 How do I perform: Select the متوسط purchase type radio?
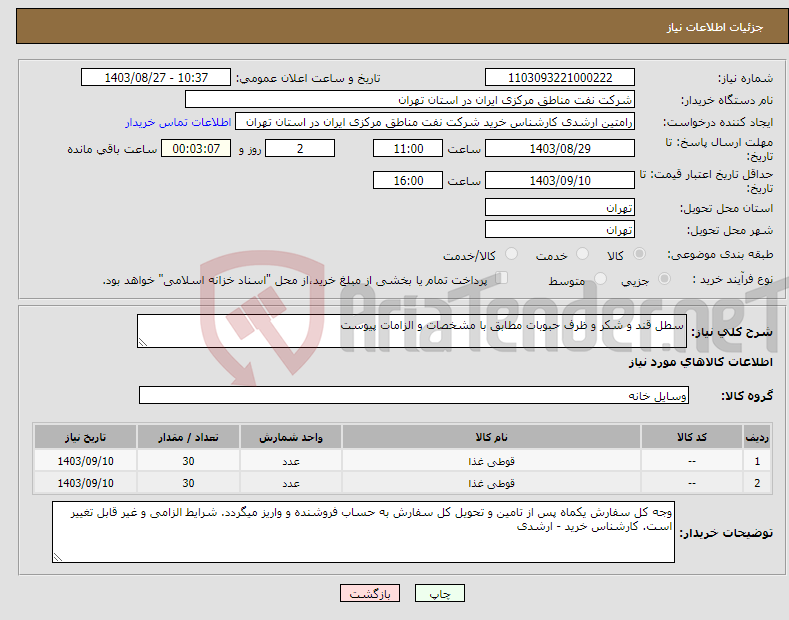pos(600,279)
